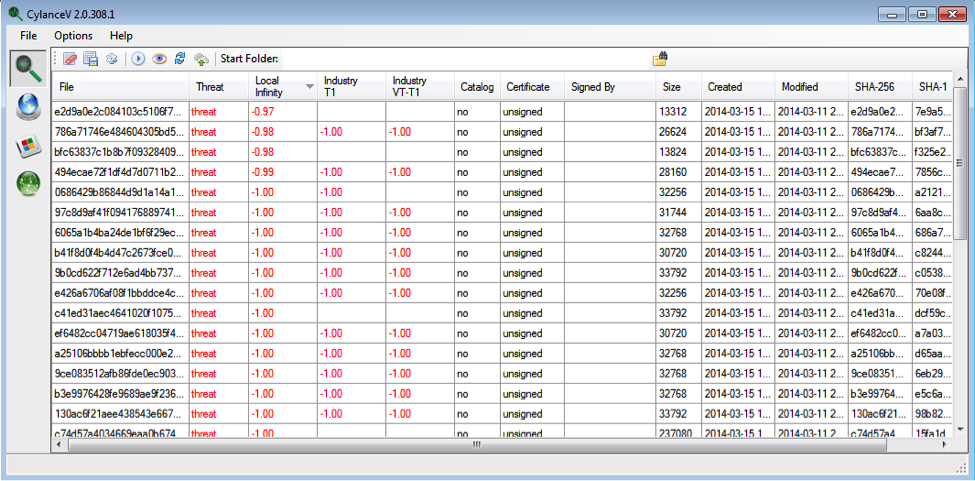Image resolution: width=975 pixels, height=481 pixels.
Task: Select file row 786a71746e484604305bd5...
Action: coord(502,132)
